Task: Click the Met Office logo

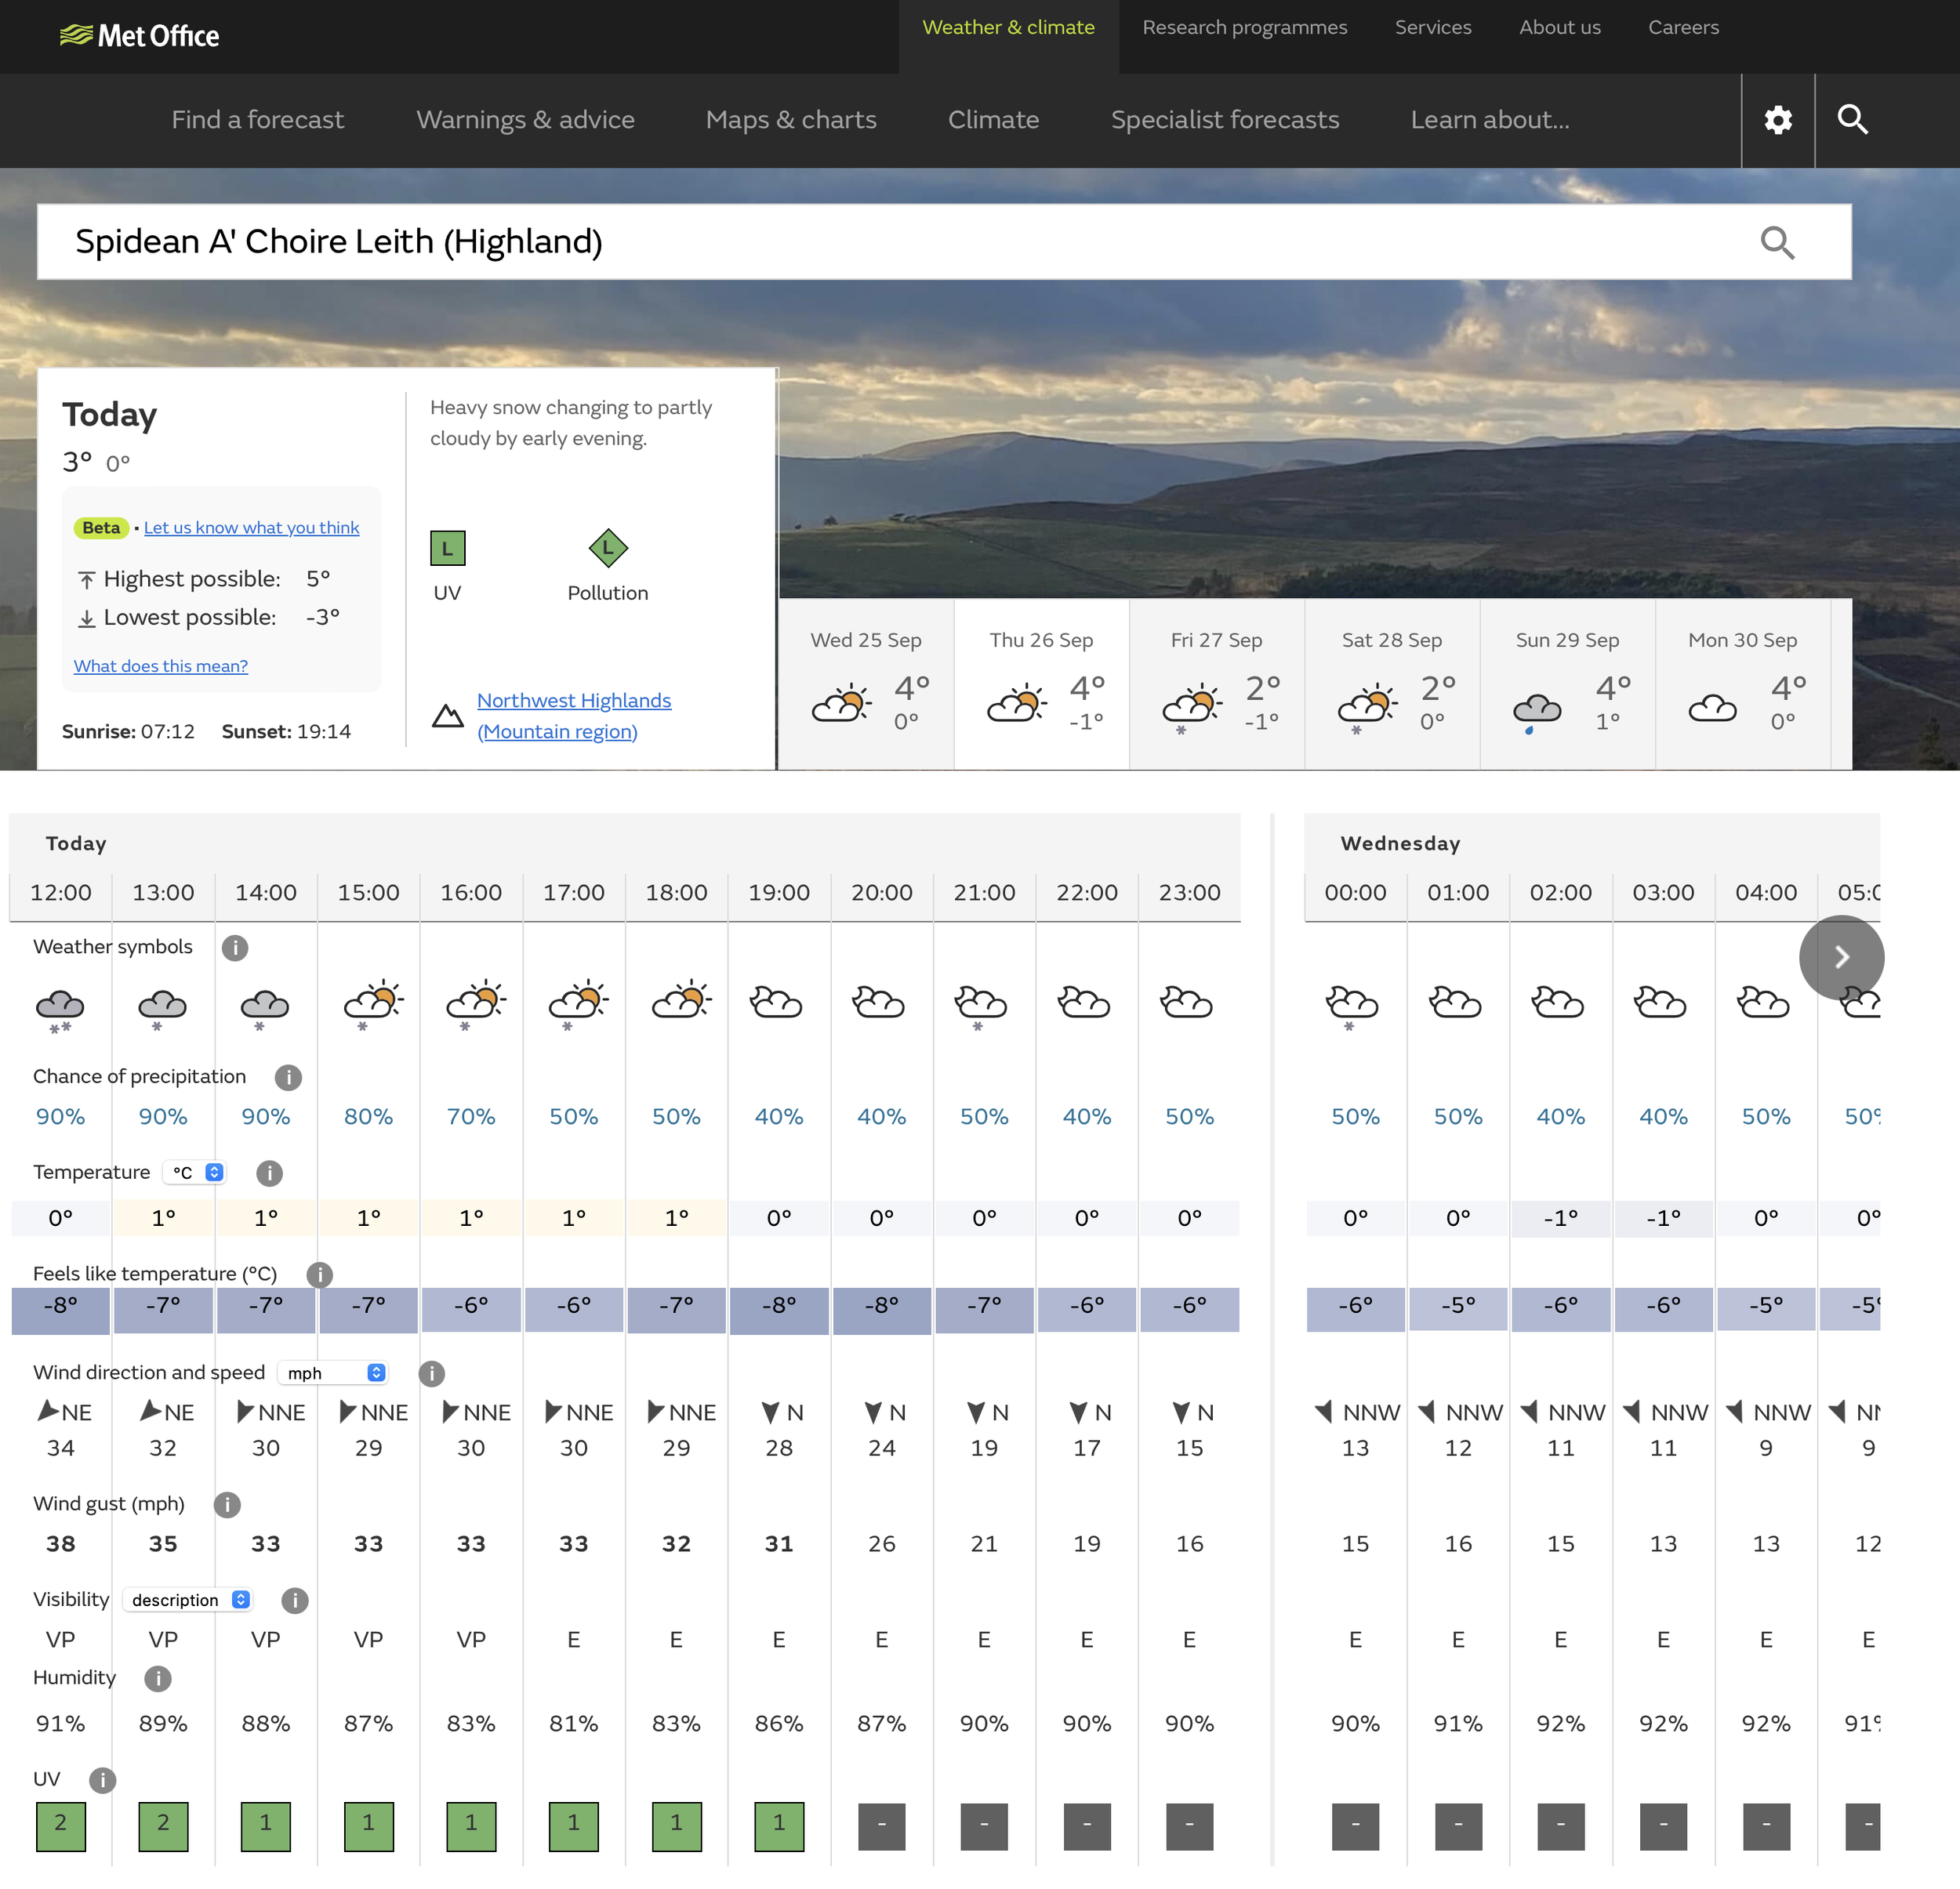Action: click(x=140, y=36)
